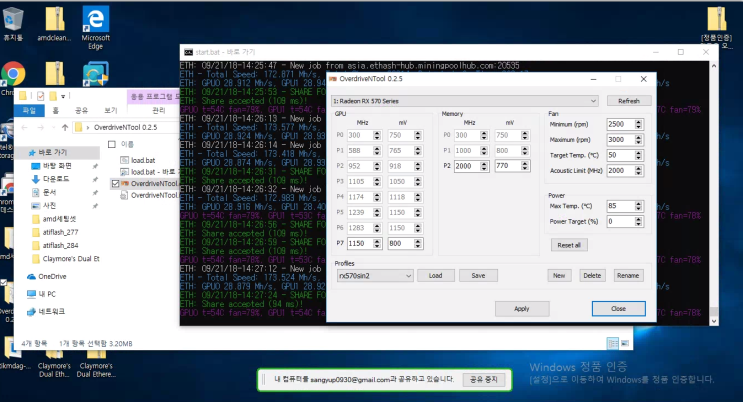
Task: Open the Claymore's Dual Ethere desktop shortcut
Action: point(96,364)
